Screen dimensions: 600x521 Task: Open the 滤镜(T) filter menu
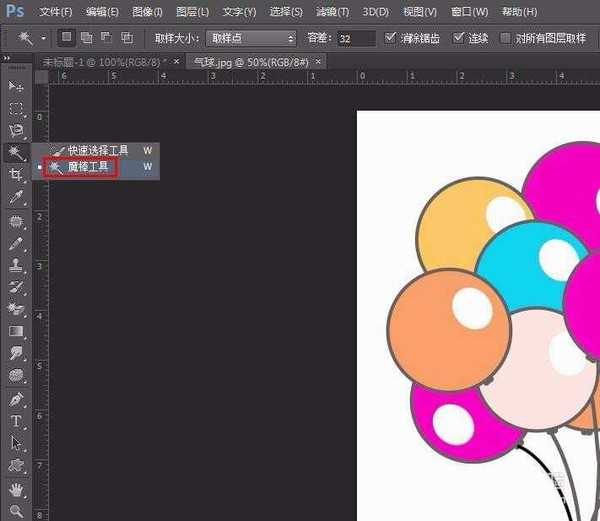[x=332, y=12]
